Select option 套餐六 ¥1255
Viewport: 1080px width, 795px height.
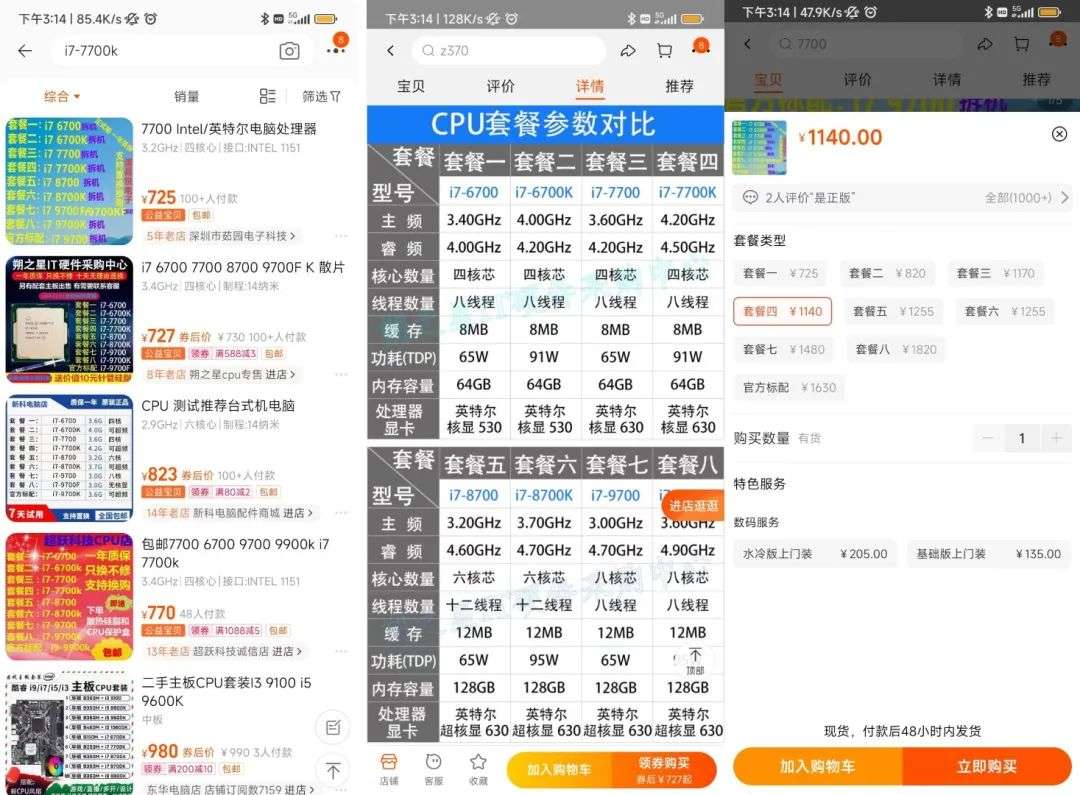pyautogui.click(x=1004, y=311)
